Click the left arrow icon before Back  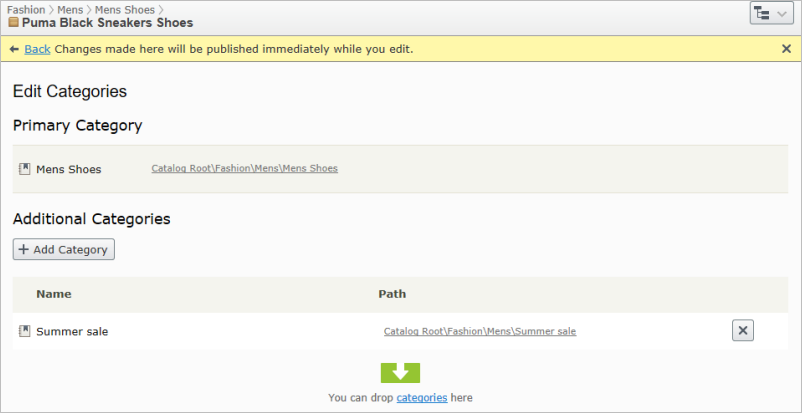(14, 49)
